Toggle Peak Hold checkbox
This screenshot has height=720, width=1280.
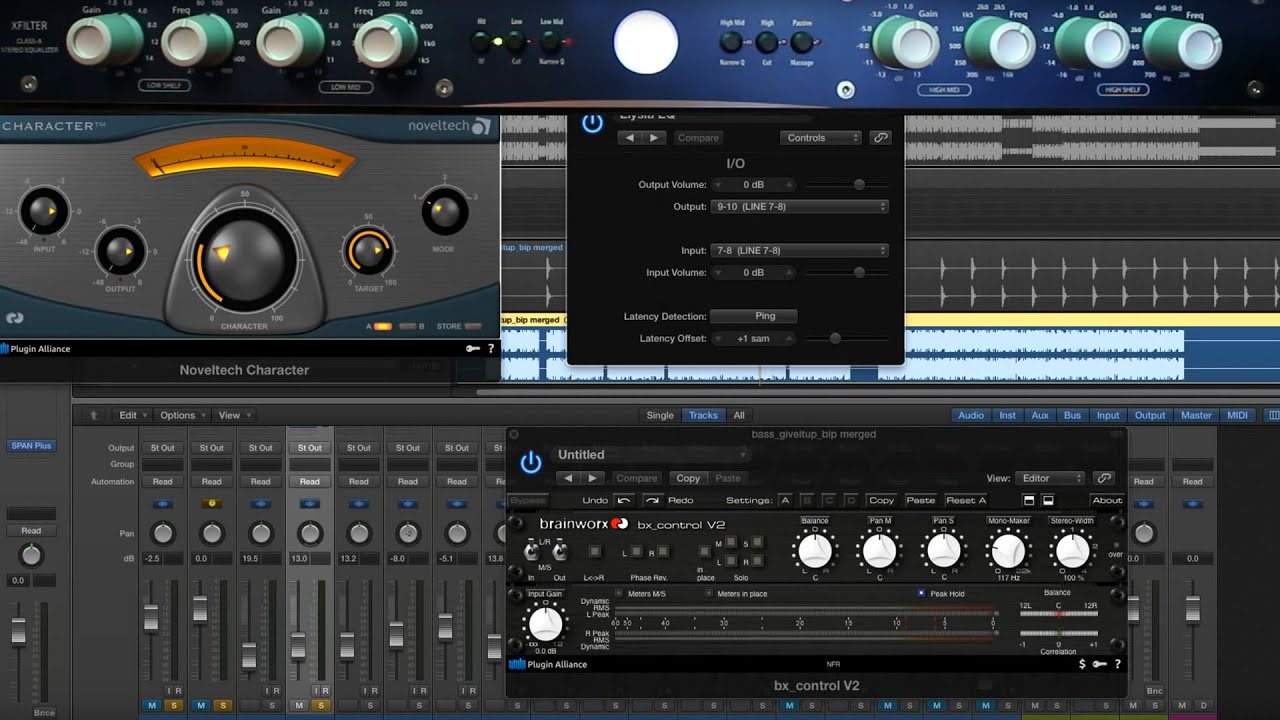(x=920, y=593)
